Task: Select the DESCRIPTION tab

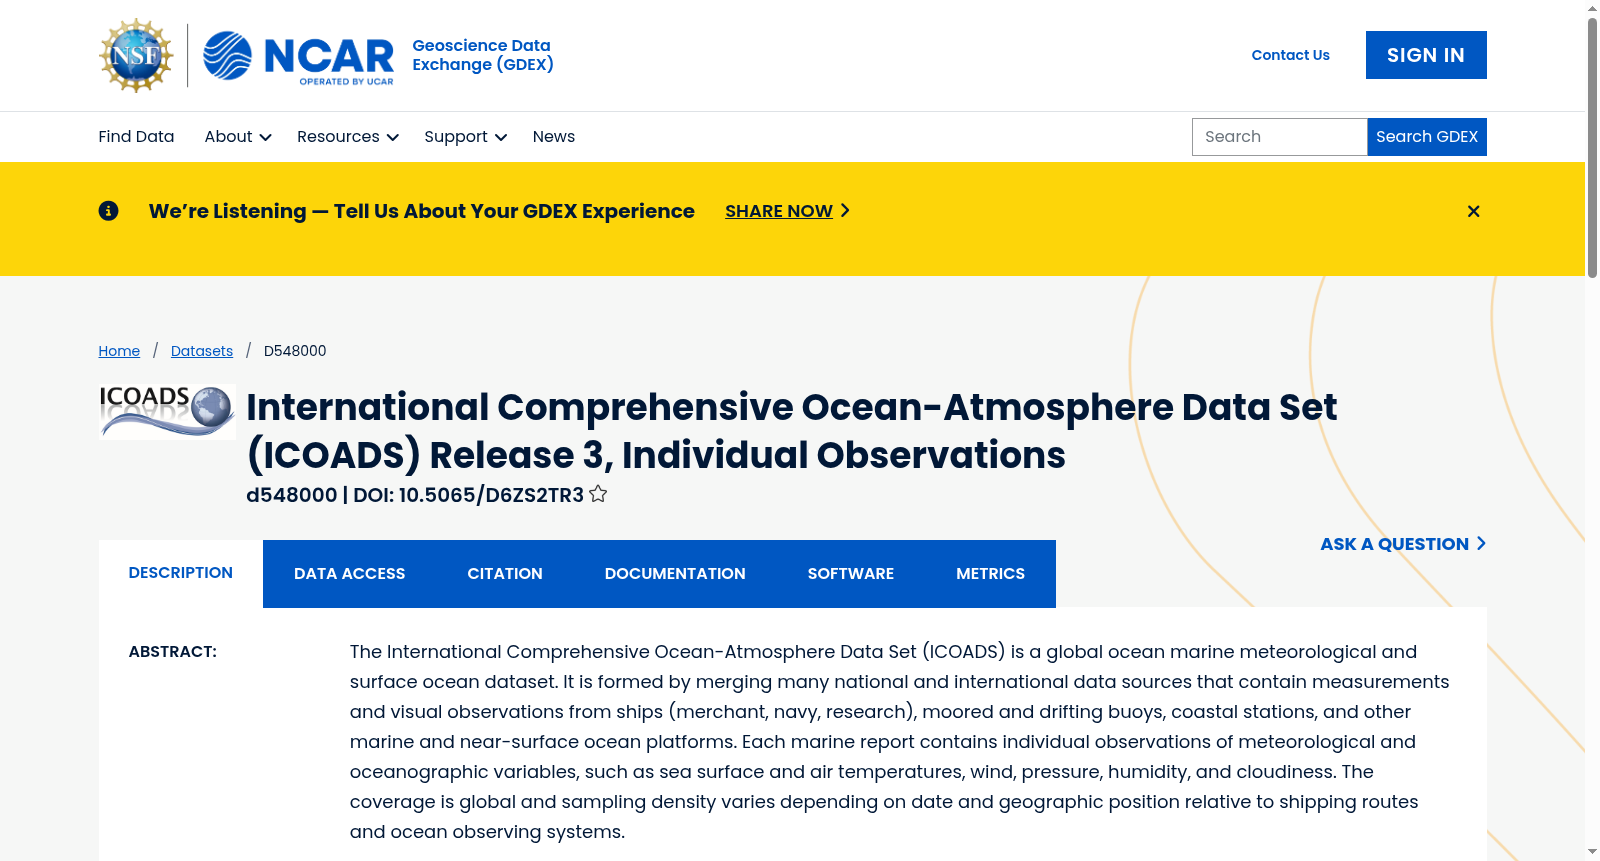Action: [181, 573]
